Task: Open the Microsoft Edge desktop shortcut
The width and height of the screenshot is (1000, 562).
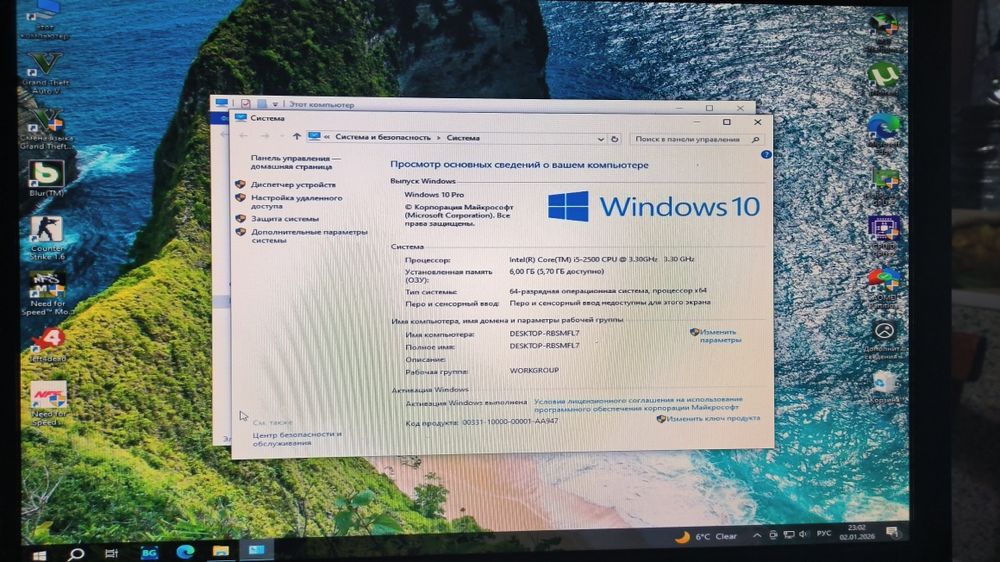Action: pyautogui.click(x=883, y=134)
